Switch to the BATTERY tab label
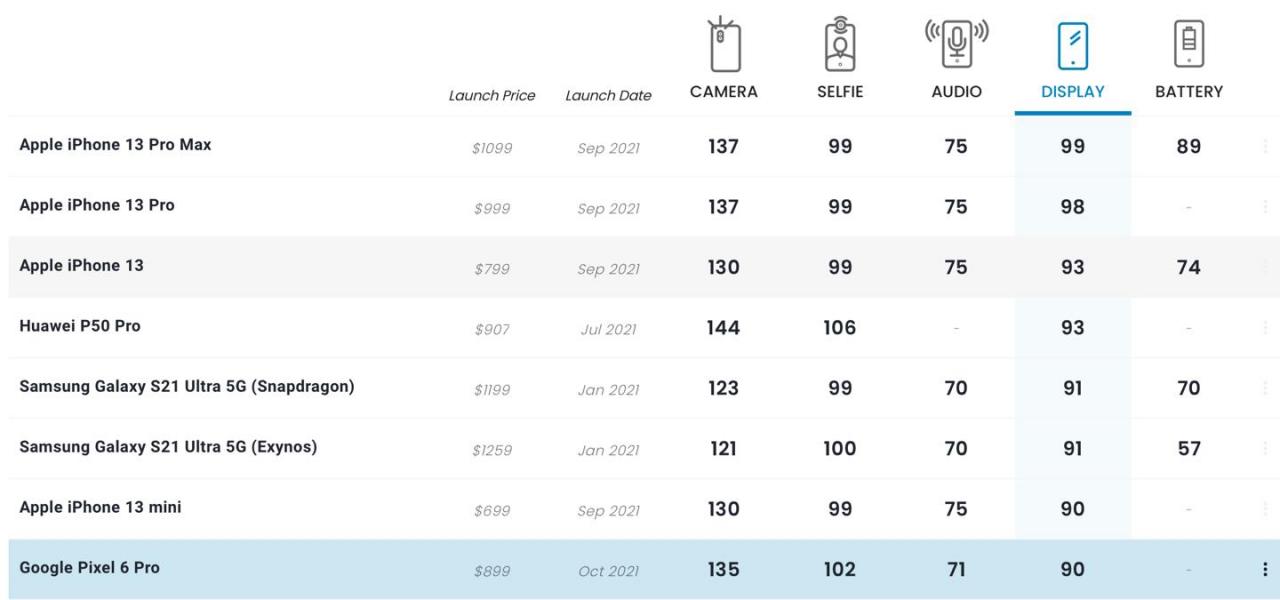The height and width of the screenshot is (600, 1280). coord(1189,92)
